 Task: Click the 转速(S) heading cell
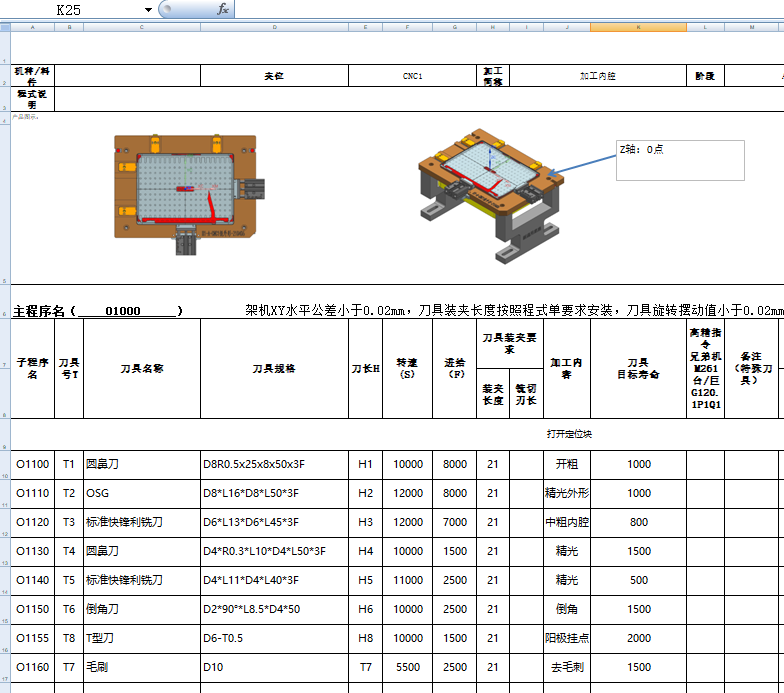coord(407,368)
